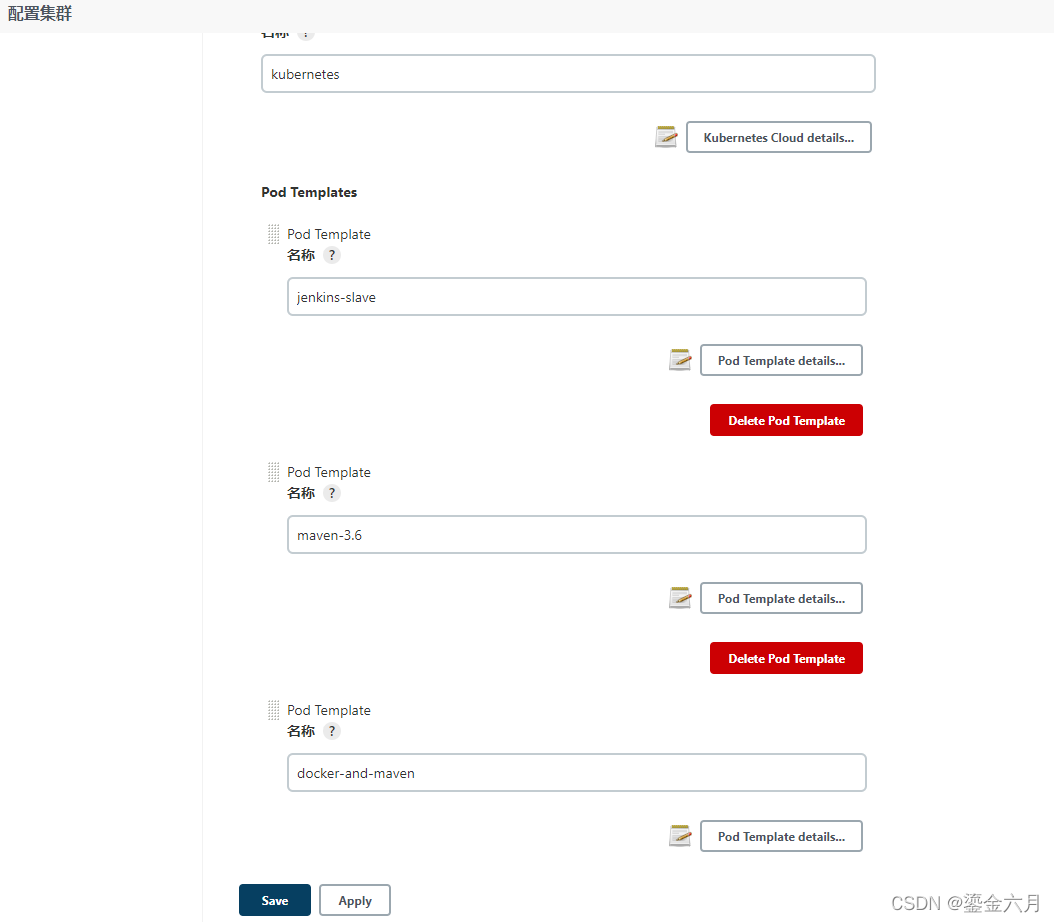The width and height of the screenshot is (1054, 922).
Task: Expand Kubernetes Cloud details
Action: click(778, 137)
